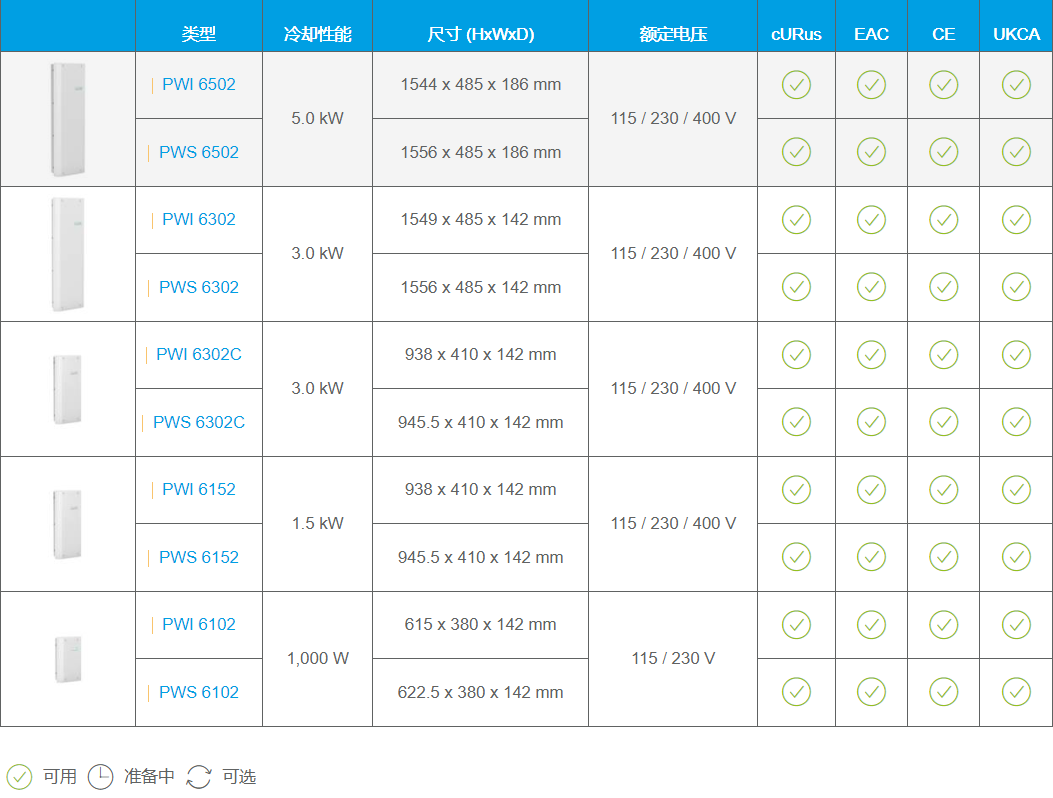Click the UKCA checkmark for PWS 6502
The width and height of the screenshot is (1053, 798).
click(x=1016, y=152)
